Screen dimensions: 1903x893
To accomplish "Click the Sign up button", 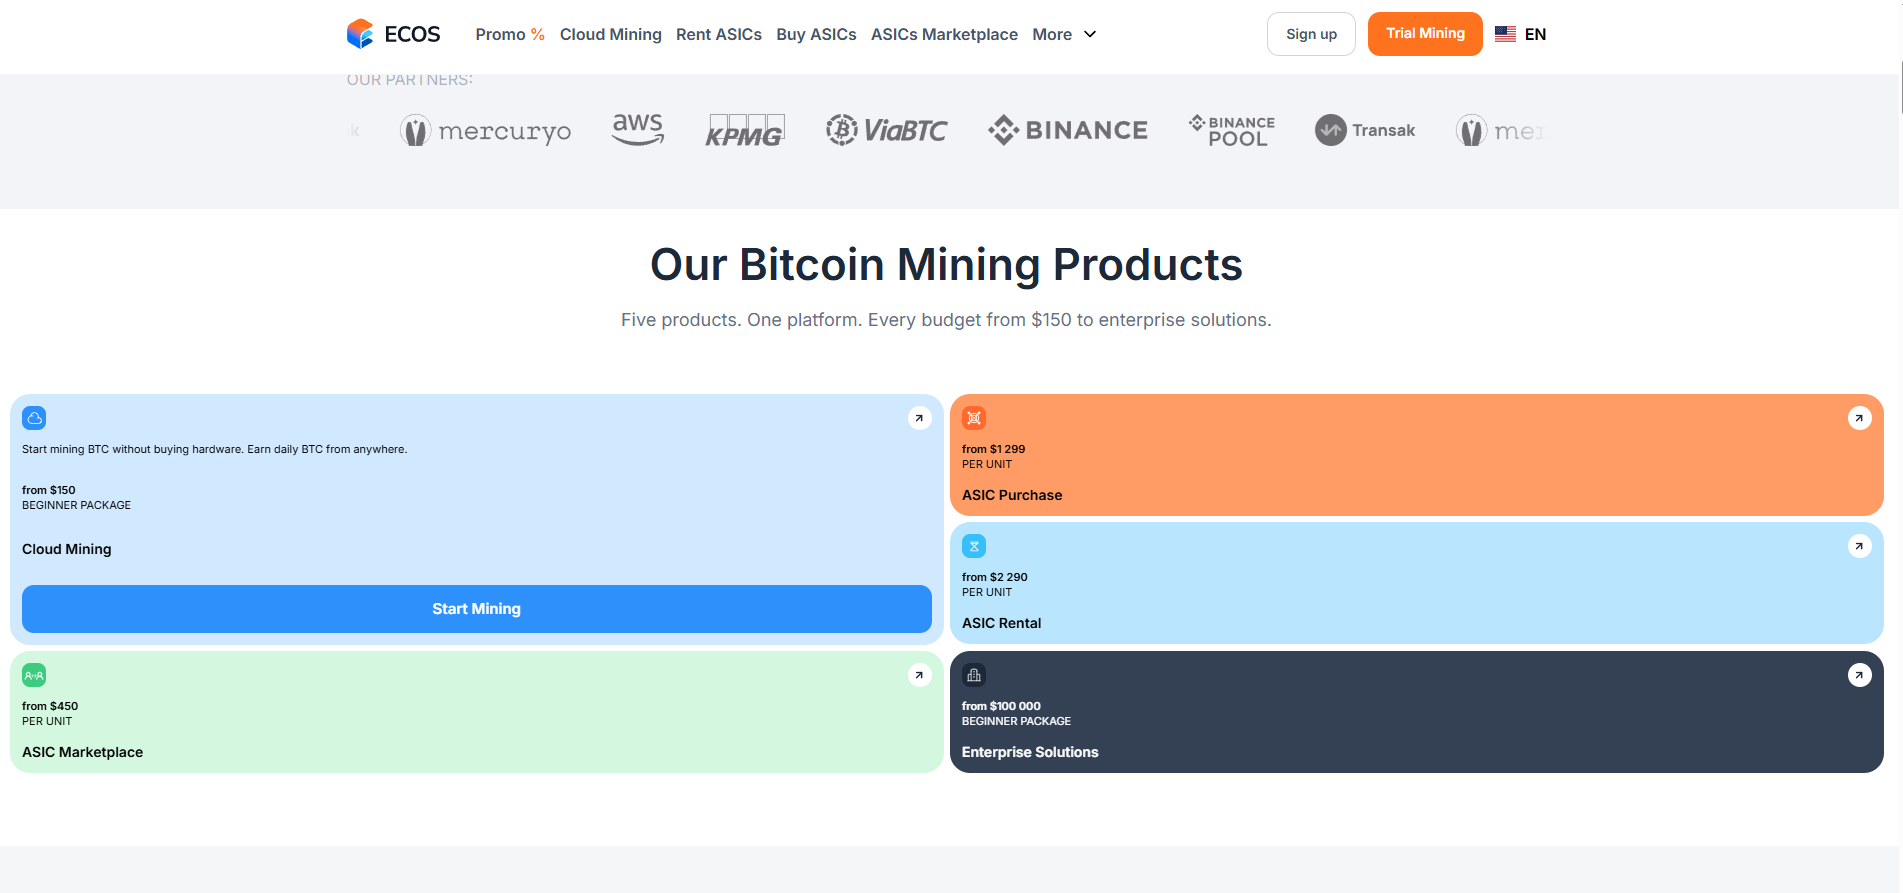I will coord(1310,34).
